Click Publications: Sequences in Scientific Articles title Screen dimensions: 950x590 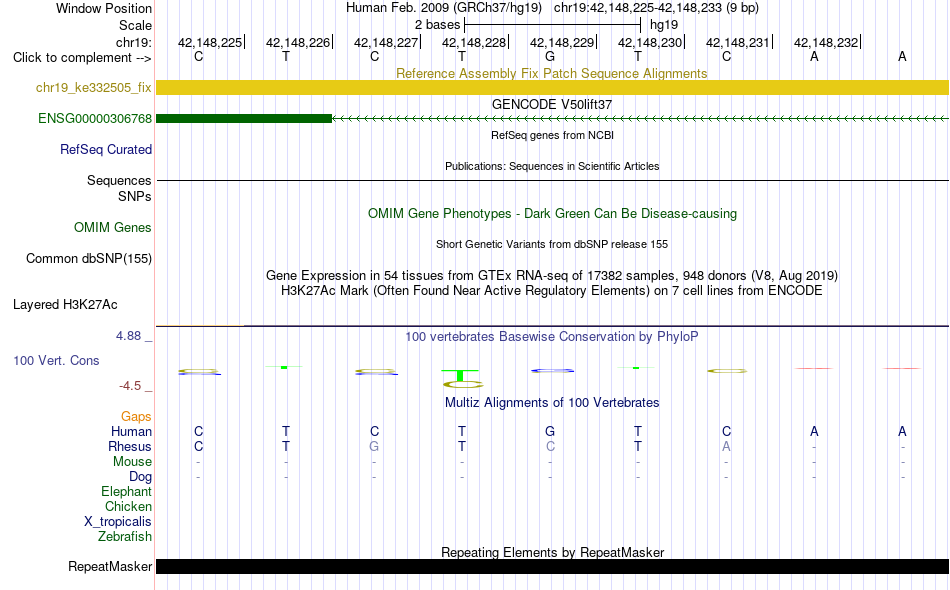[x=552, y=166]
